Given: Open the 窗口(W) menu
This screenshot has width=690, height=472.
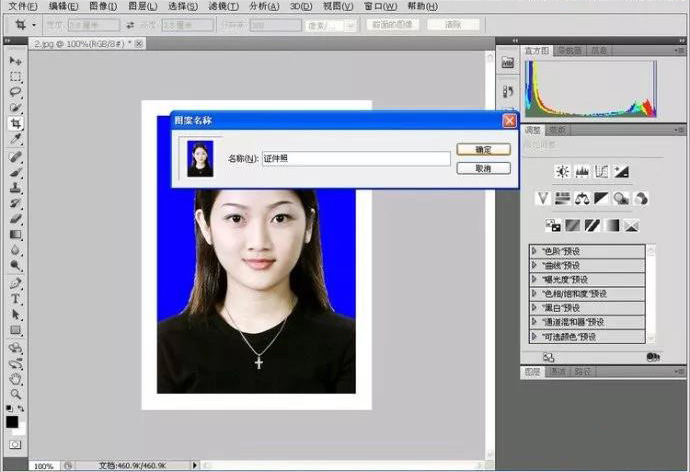Looking at the screenshot, I should click(381, 7).
